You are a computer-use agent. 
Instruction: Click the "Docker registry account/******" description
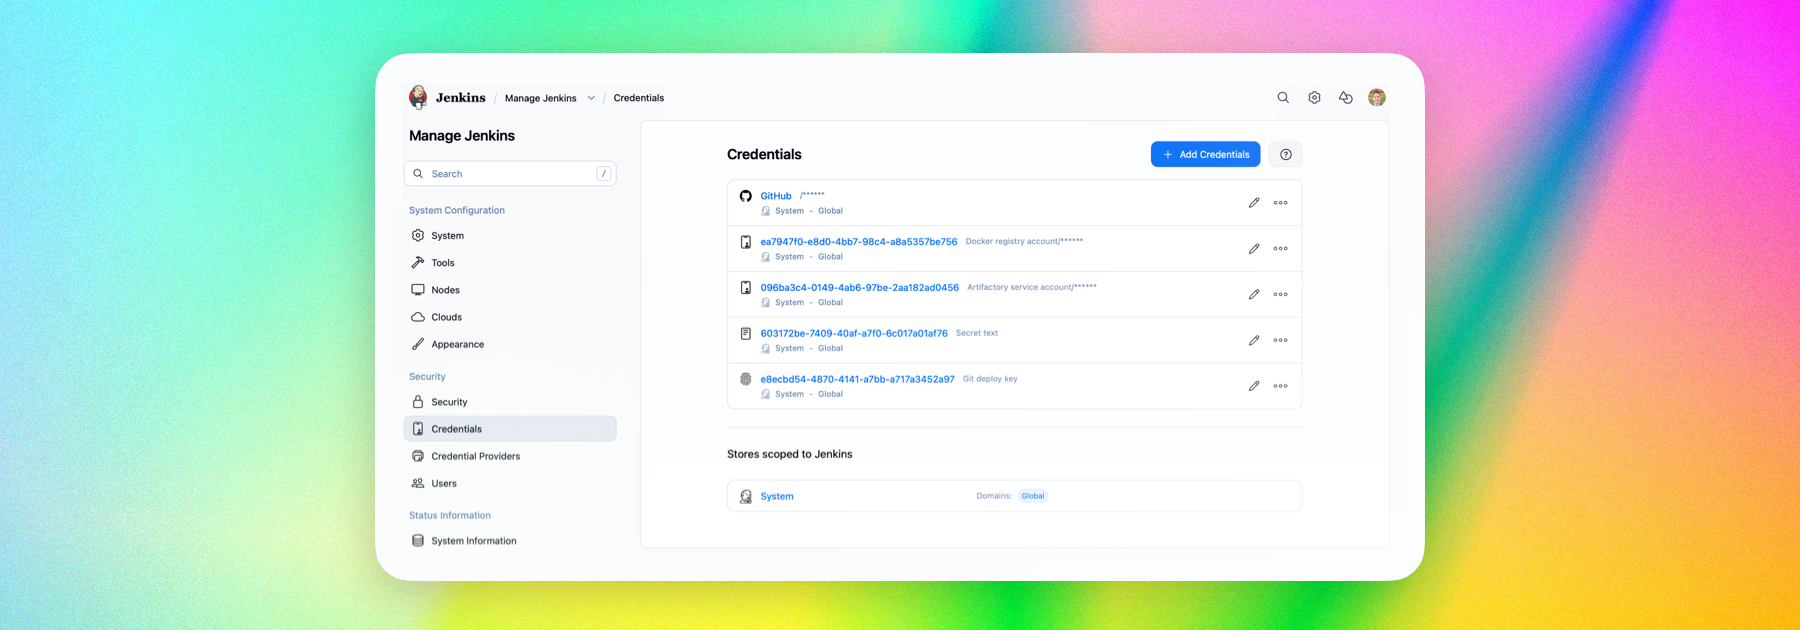click(1024, 241)
